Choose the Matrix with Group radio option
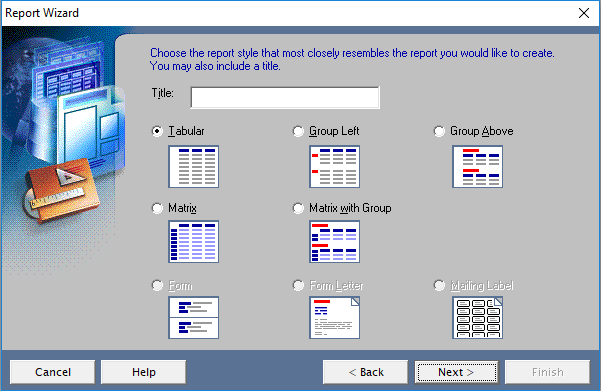This screenshot has height=391, width=601. tap(298, 208)
